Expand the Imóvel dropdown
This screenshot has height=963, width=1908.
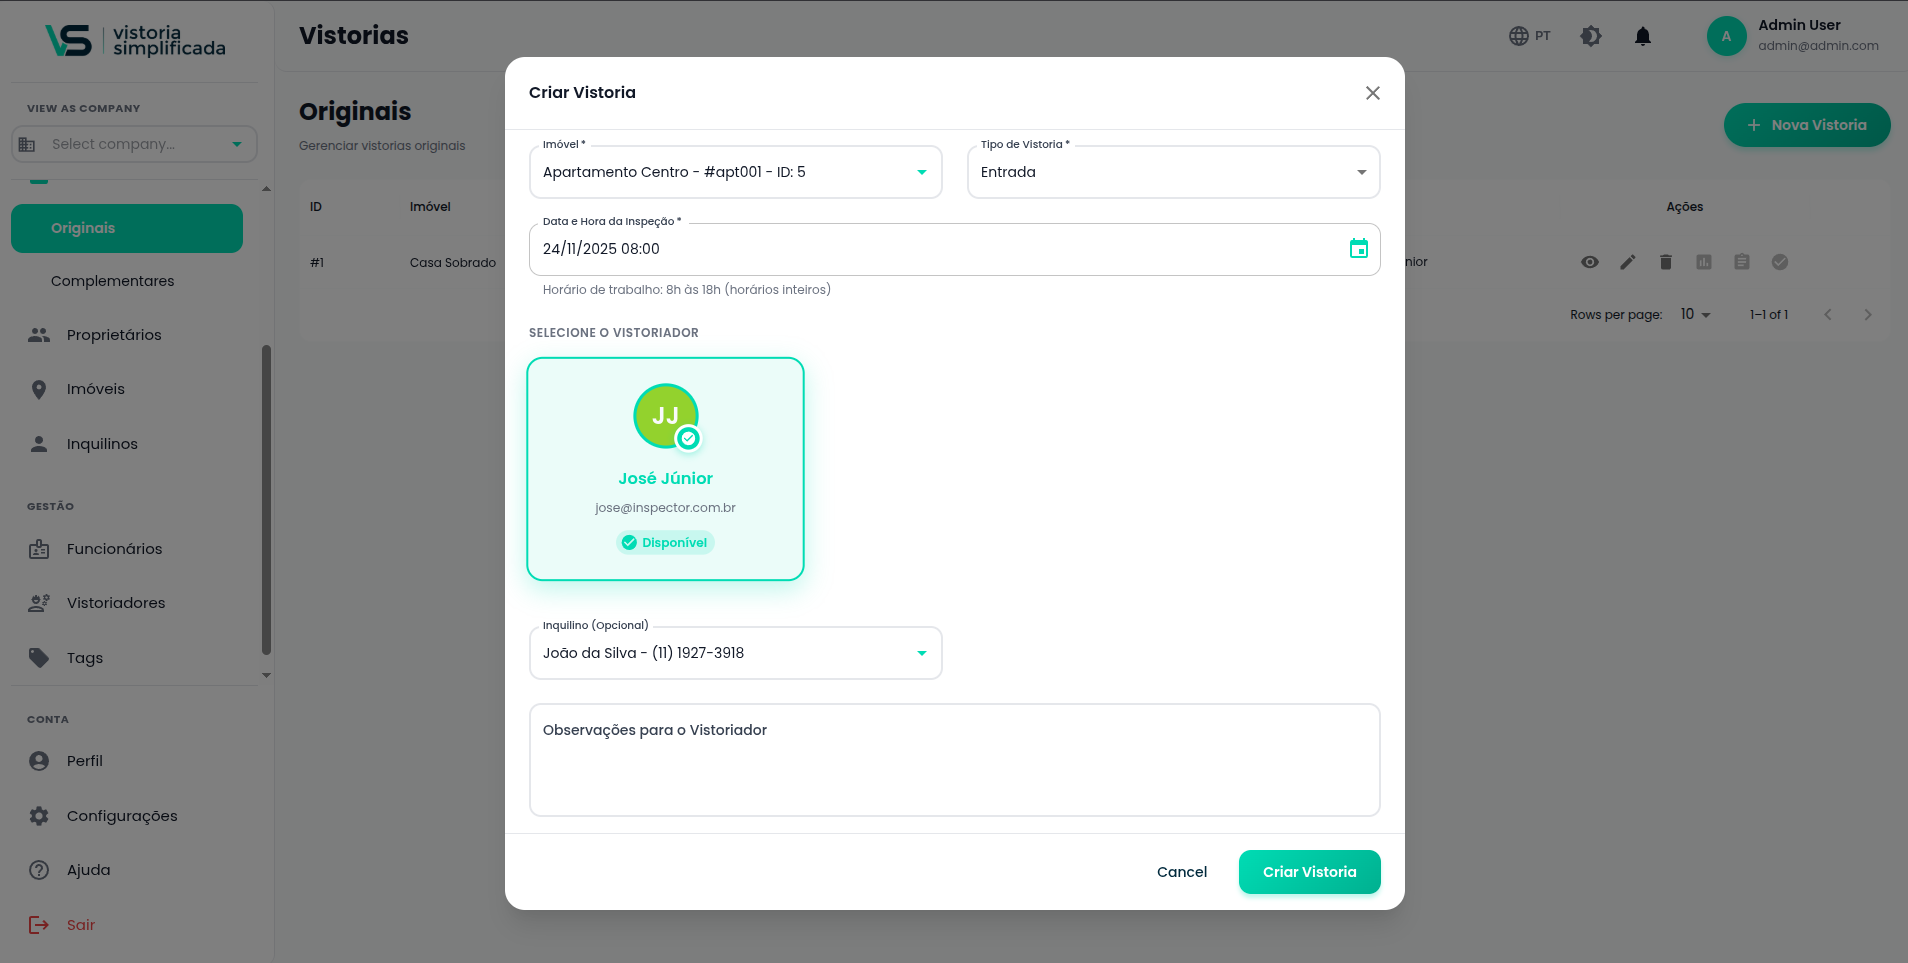tap(921, 172)
